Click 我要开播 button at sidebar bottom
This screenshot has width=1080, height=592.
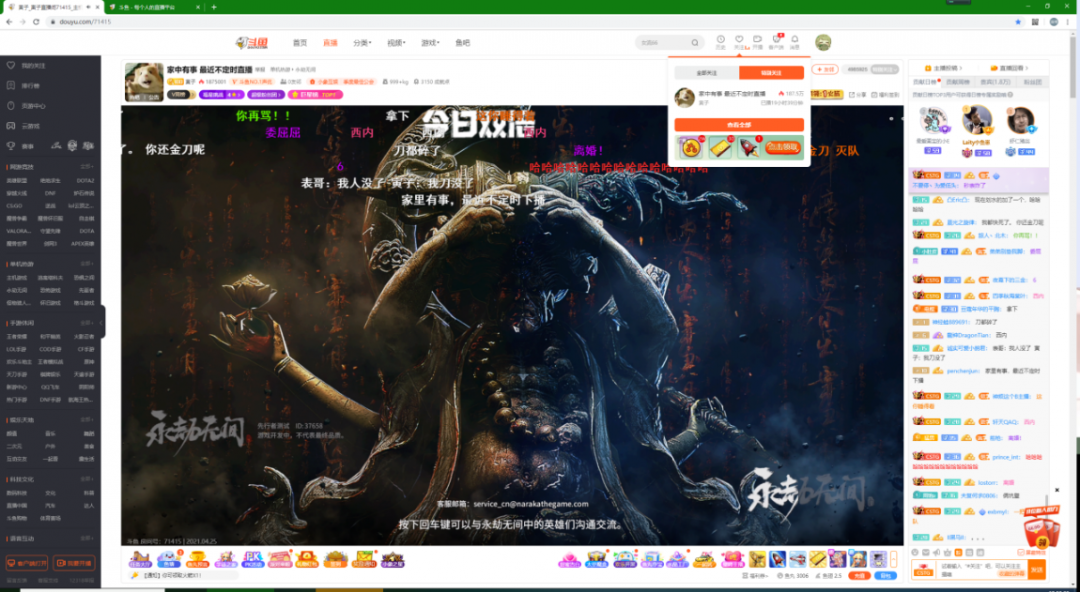(74, 563)
